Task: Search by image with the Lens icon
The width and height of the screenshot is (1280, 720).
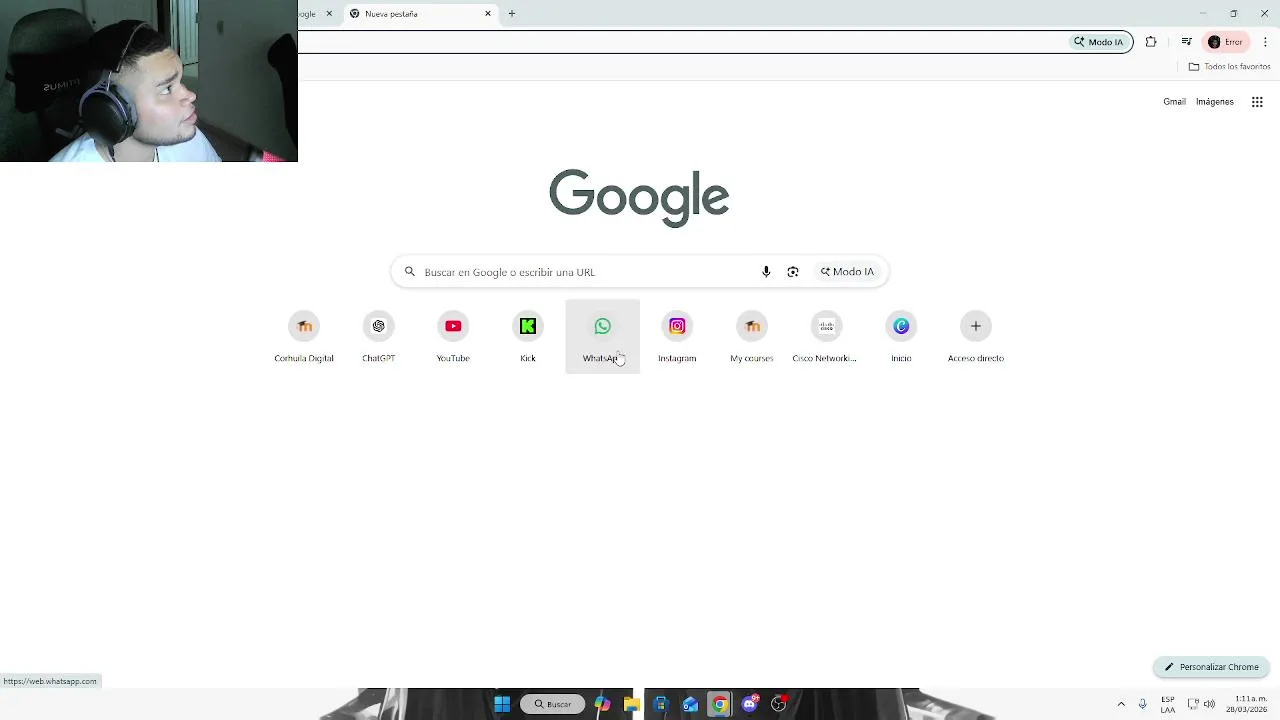Action: tap(793, 272)
